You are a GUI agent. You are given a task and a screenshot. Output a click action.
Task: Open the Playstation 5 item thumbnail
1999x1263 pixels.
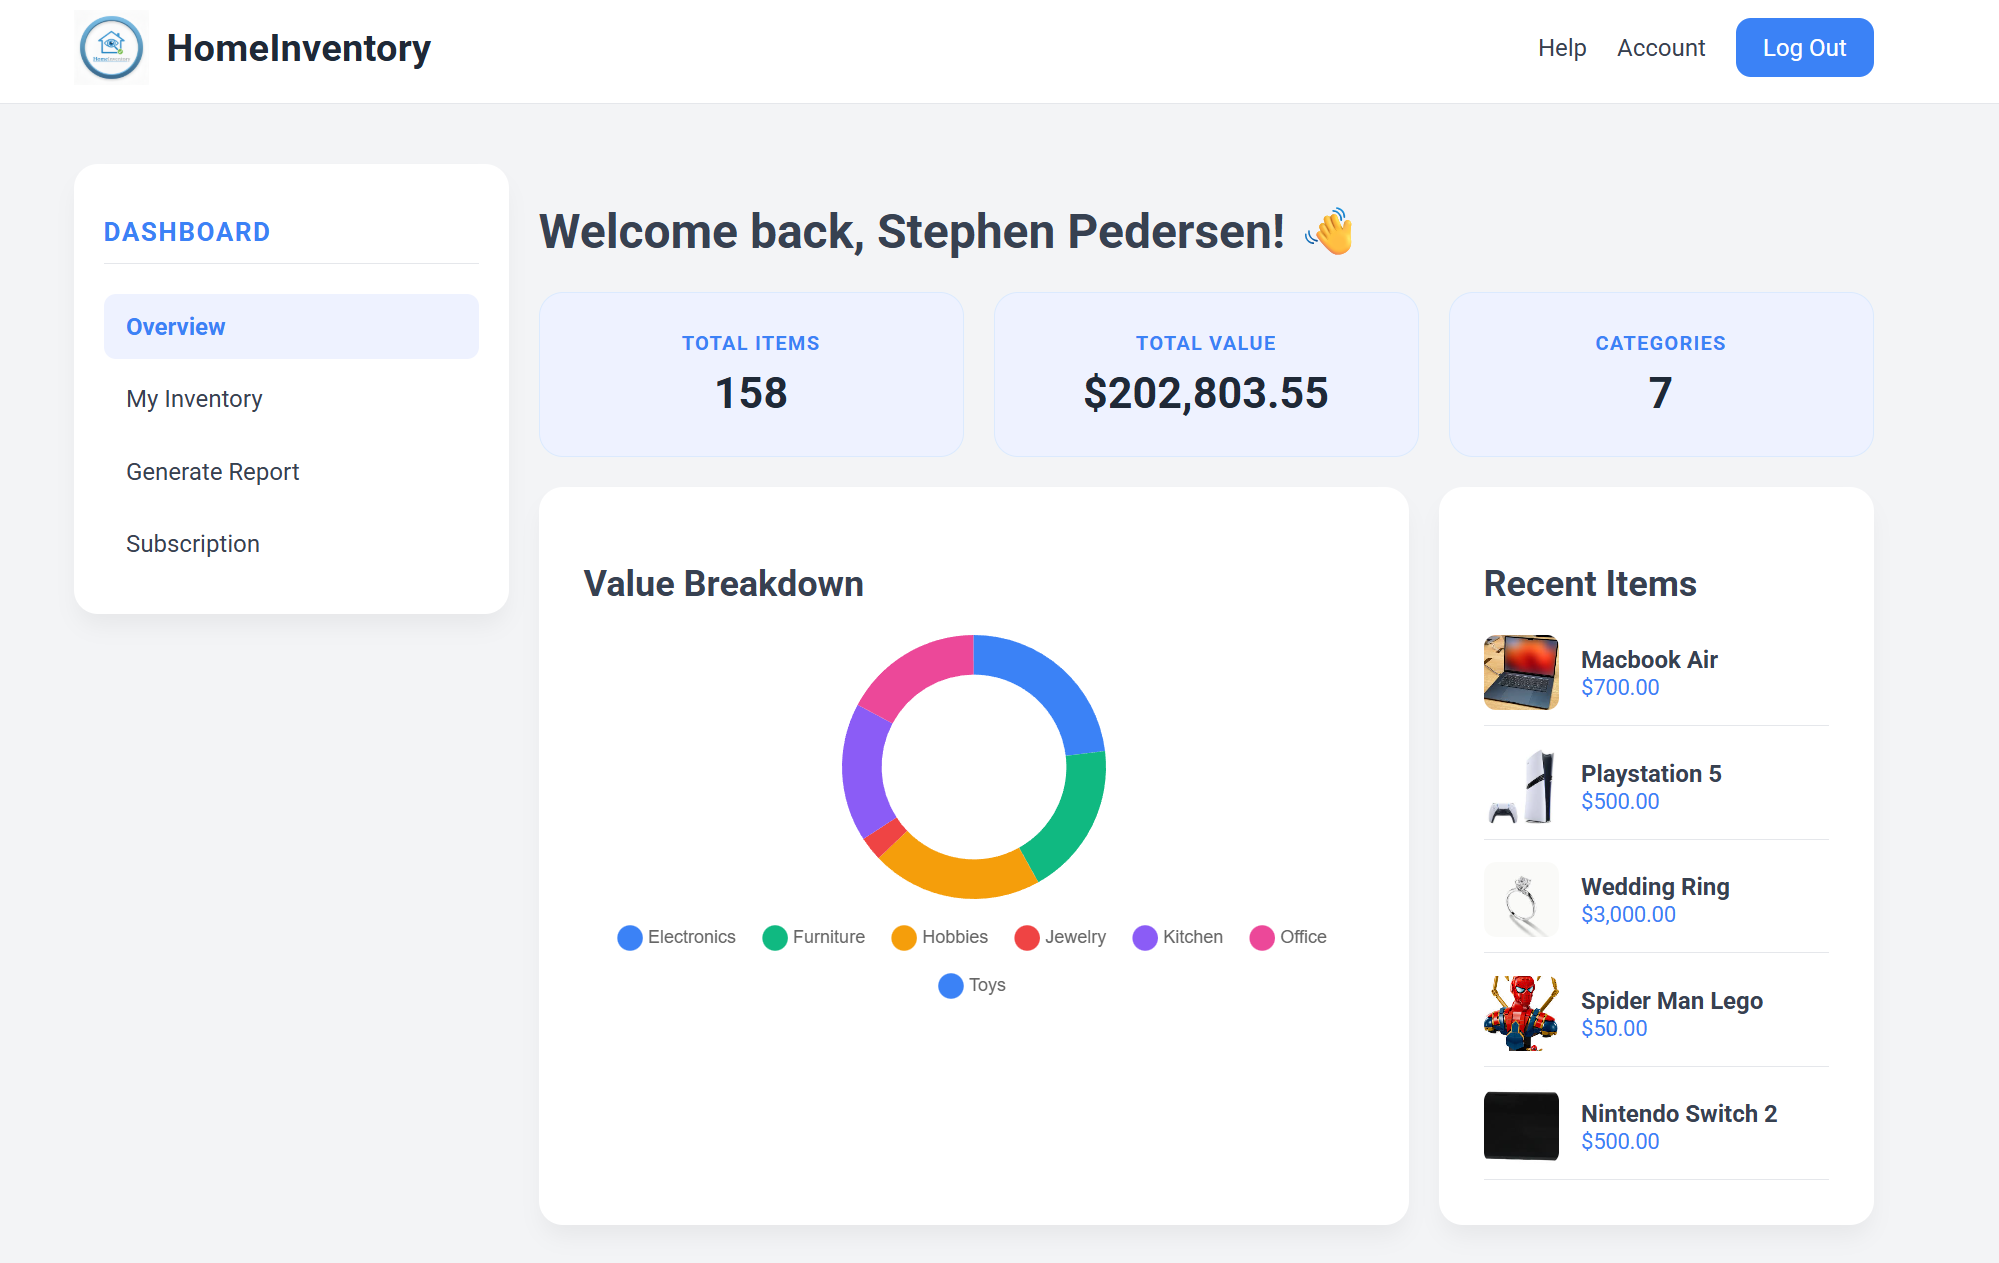click(x=1519, y=785)
